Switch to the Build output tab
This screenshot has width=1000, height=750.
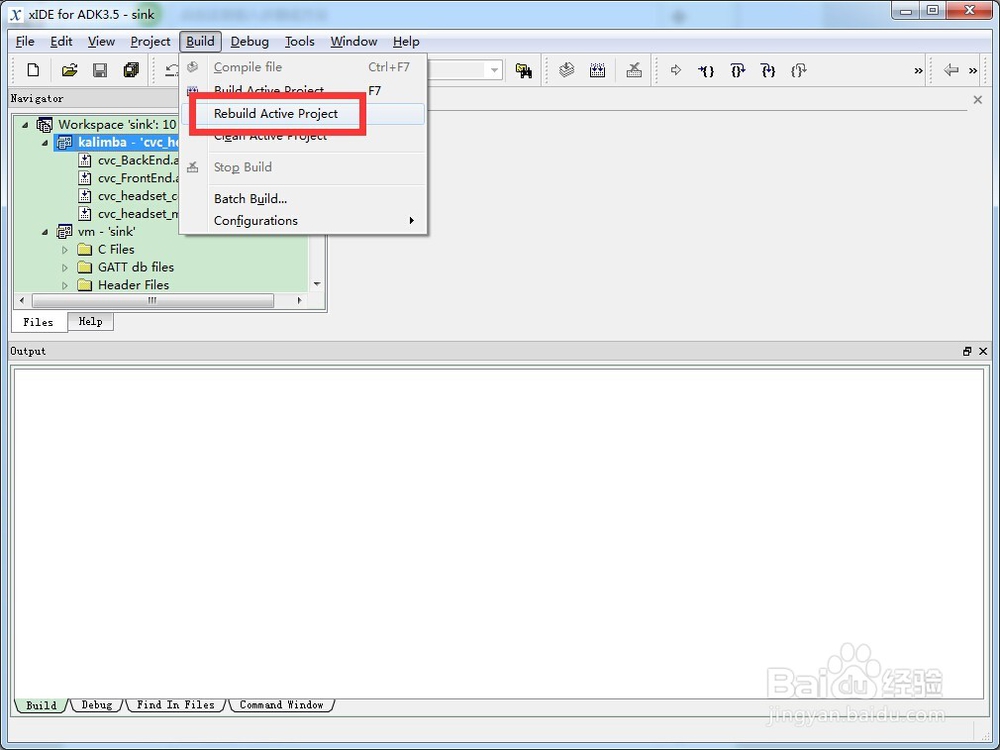tap(41, 705)
